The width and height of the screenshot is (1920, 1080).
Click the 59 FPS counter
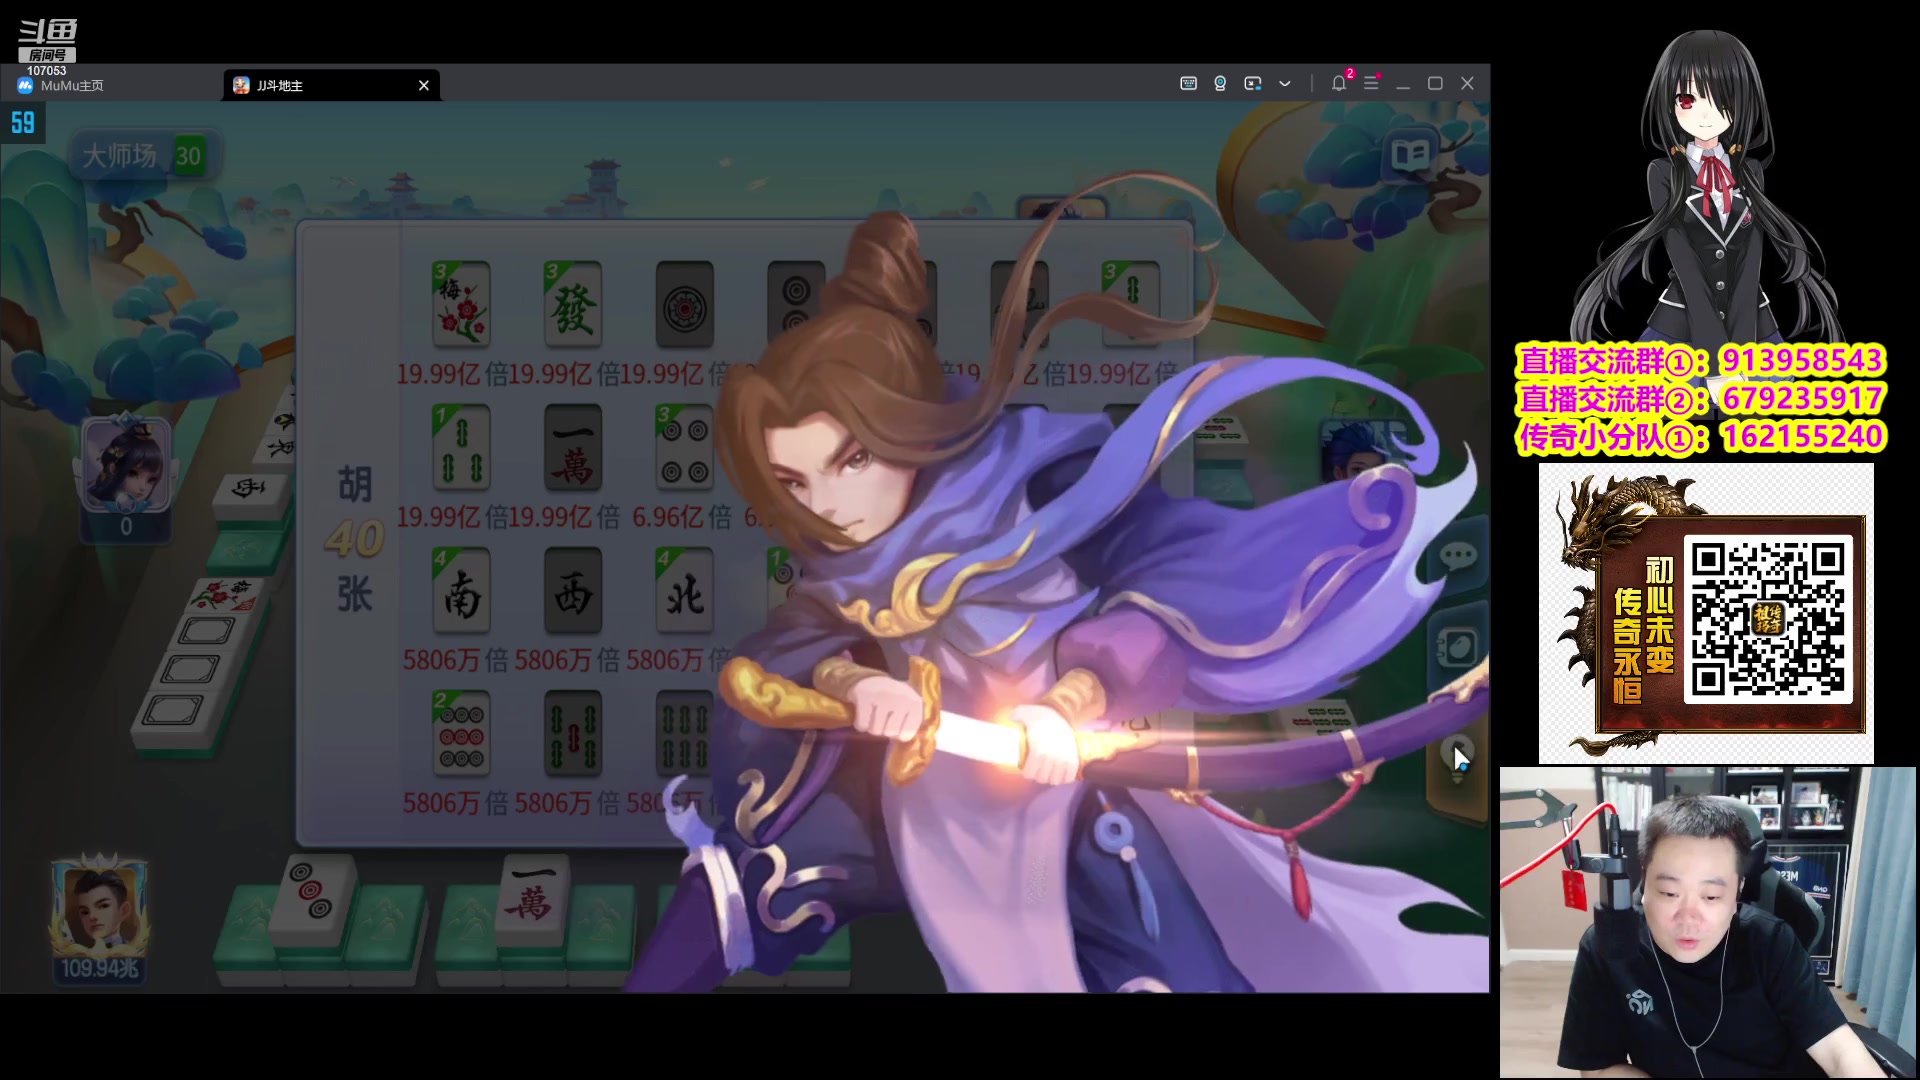pyautogui.click(x=23, y=123)
